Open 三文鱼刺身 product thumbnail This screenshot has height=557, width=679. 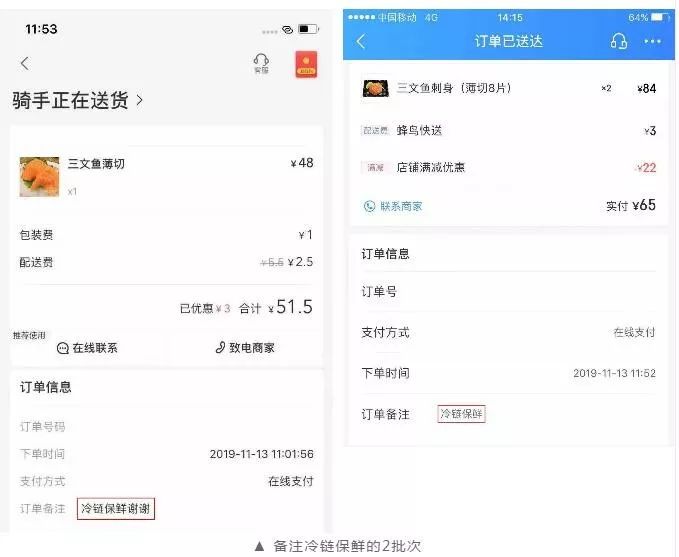tap(375, 88)
